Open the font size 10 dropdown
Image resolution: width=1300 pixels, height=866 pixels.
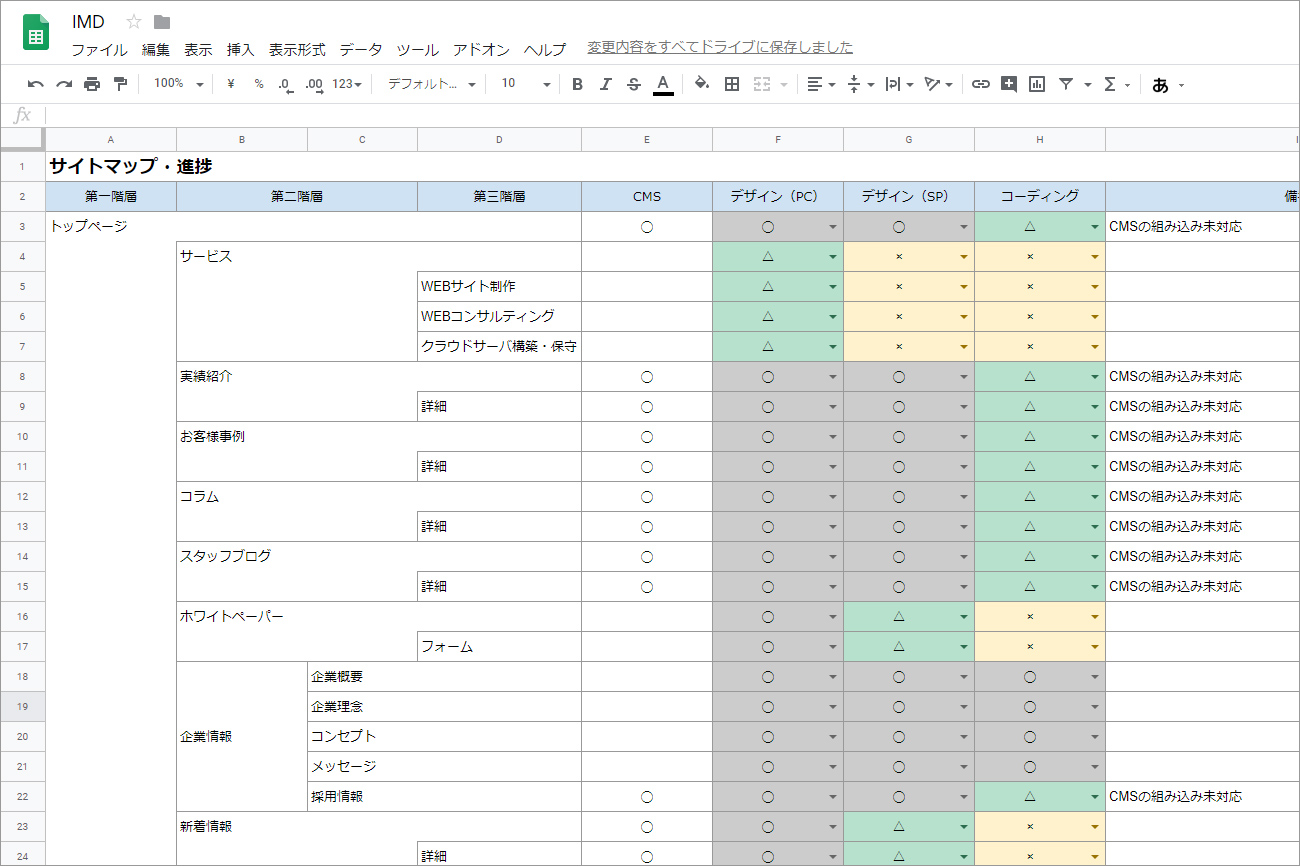pyautogui.click(x=526, y=84)
